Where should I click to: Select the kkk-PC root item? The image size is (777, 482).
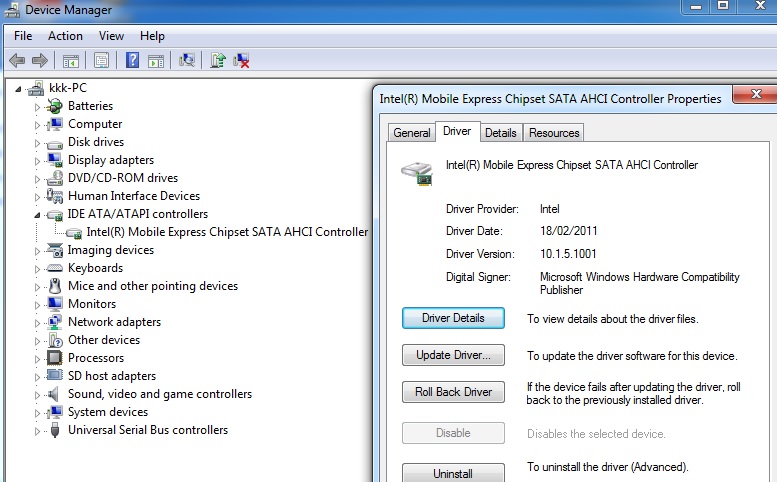point(68,88)
